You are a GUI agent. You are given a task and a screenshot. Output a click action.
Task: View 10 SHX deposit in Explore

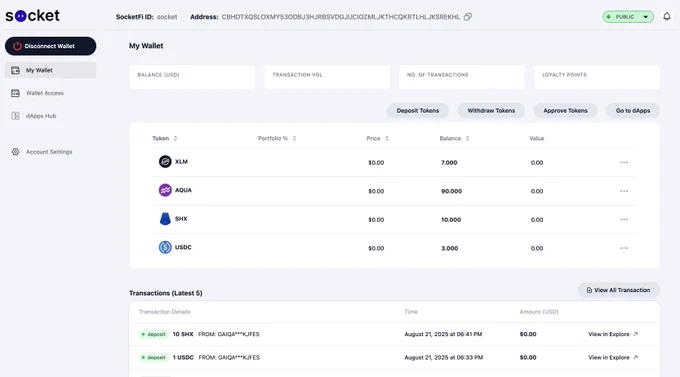[x=613, y=334]
